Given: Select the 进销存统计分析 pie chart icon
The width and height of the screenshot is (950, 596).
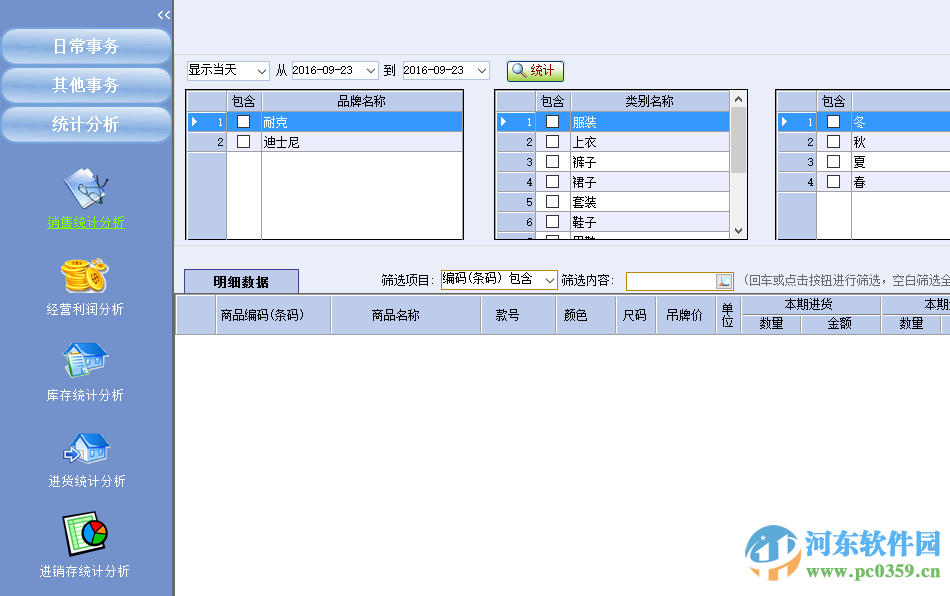Looking at the screenshot, I should click(x=85, y=537).
